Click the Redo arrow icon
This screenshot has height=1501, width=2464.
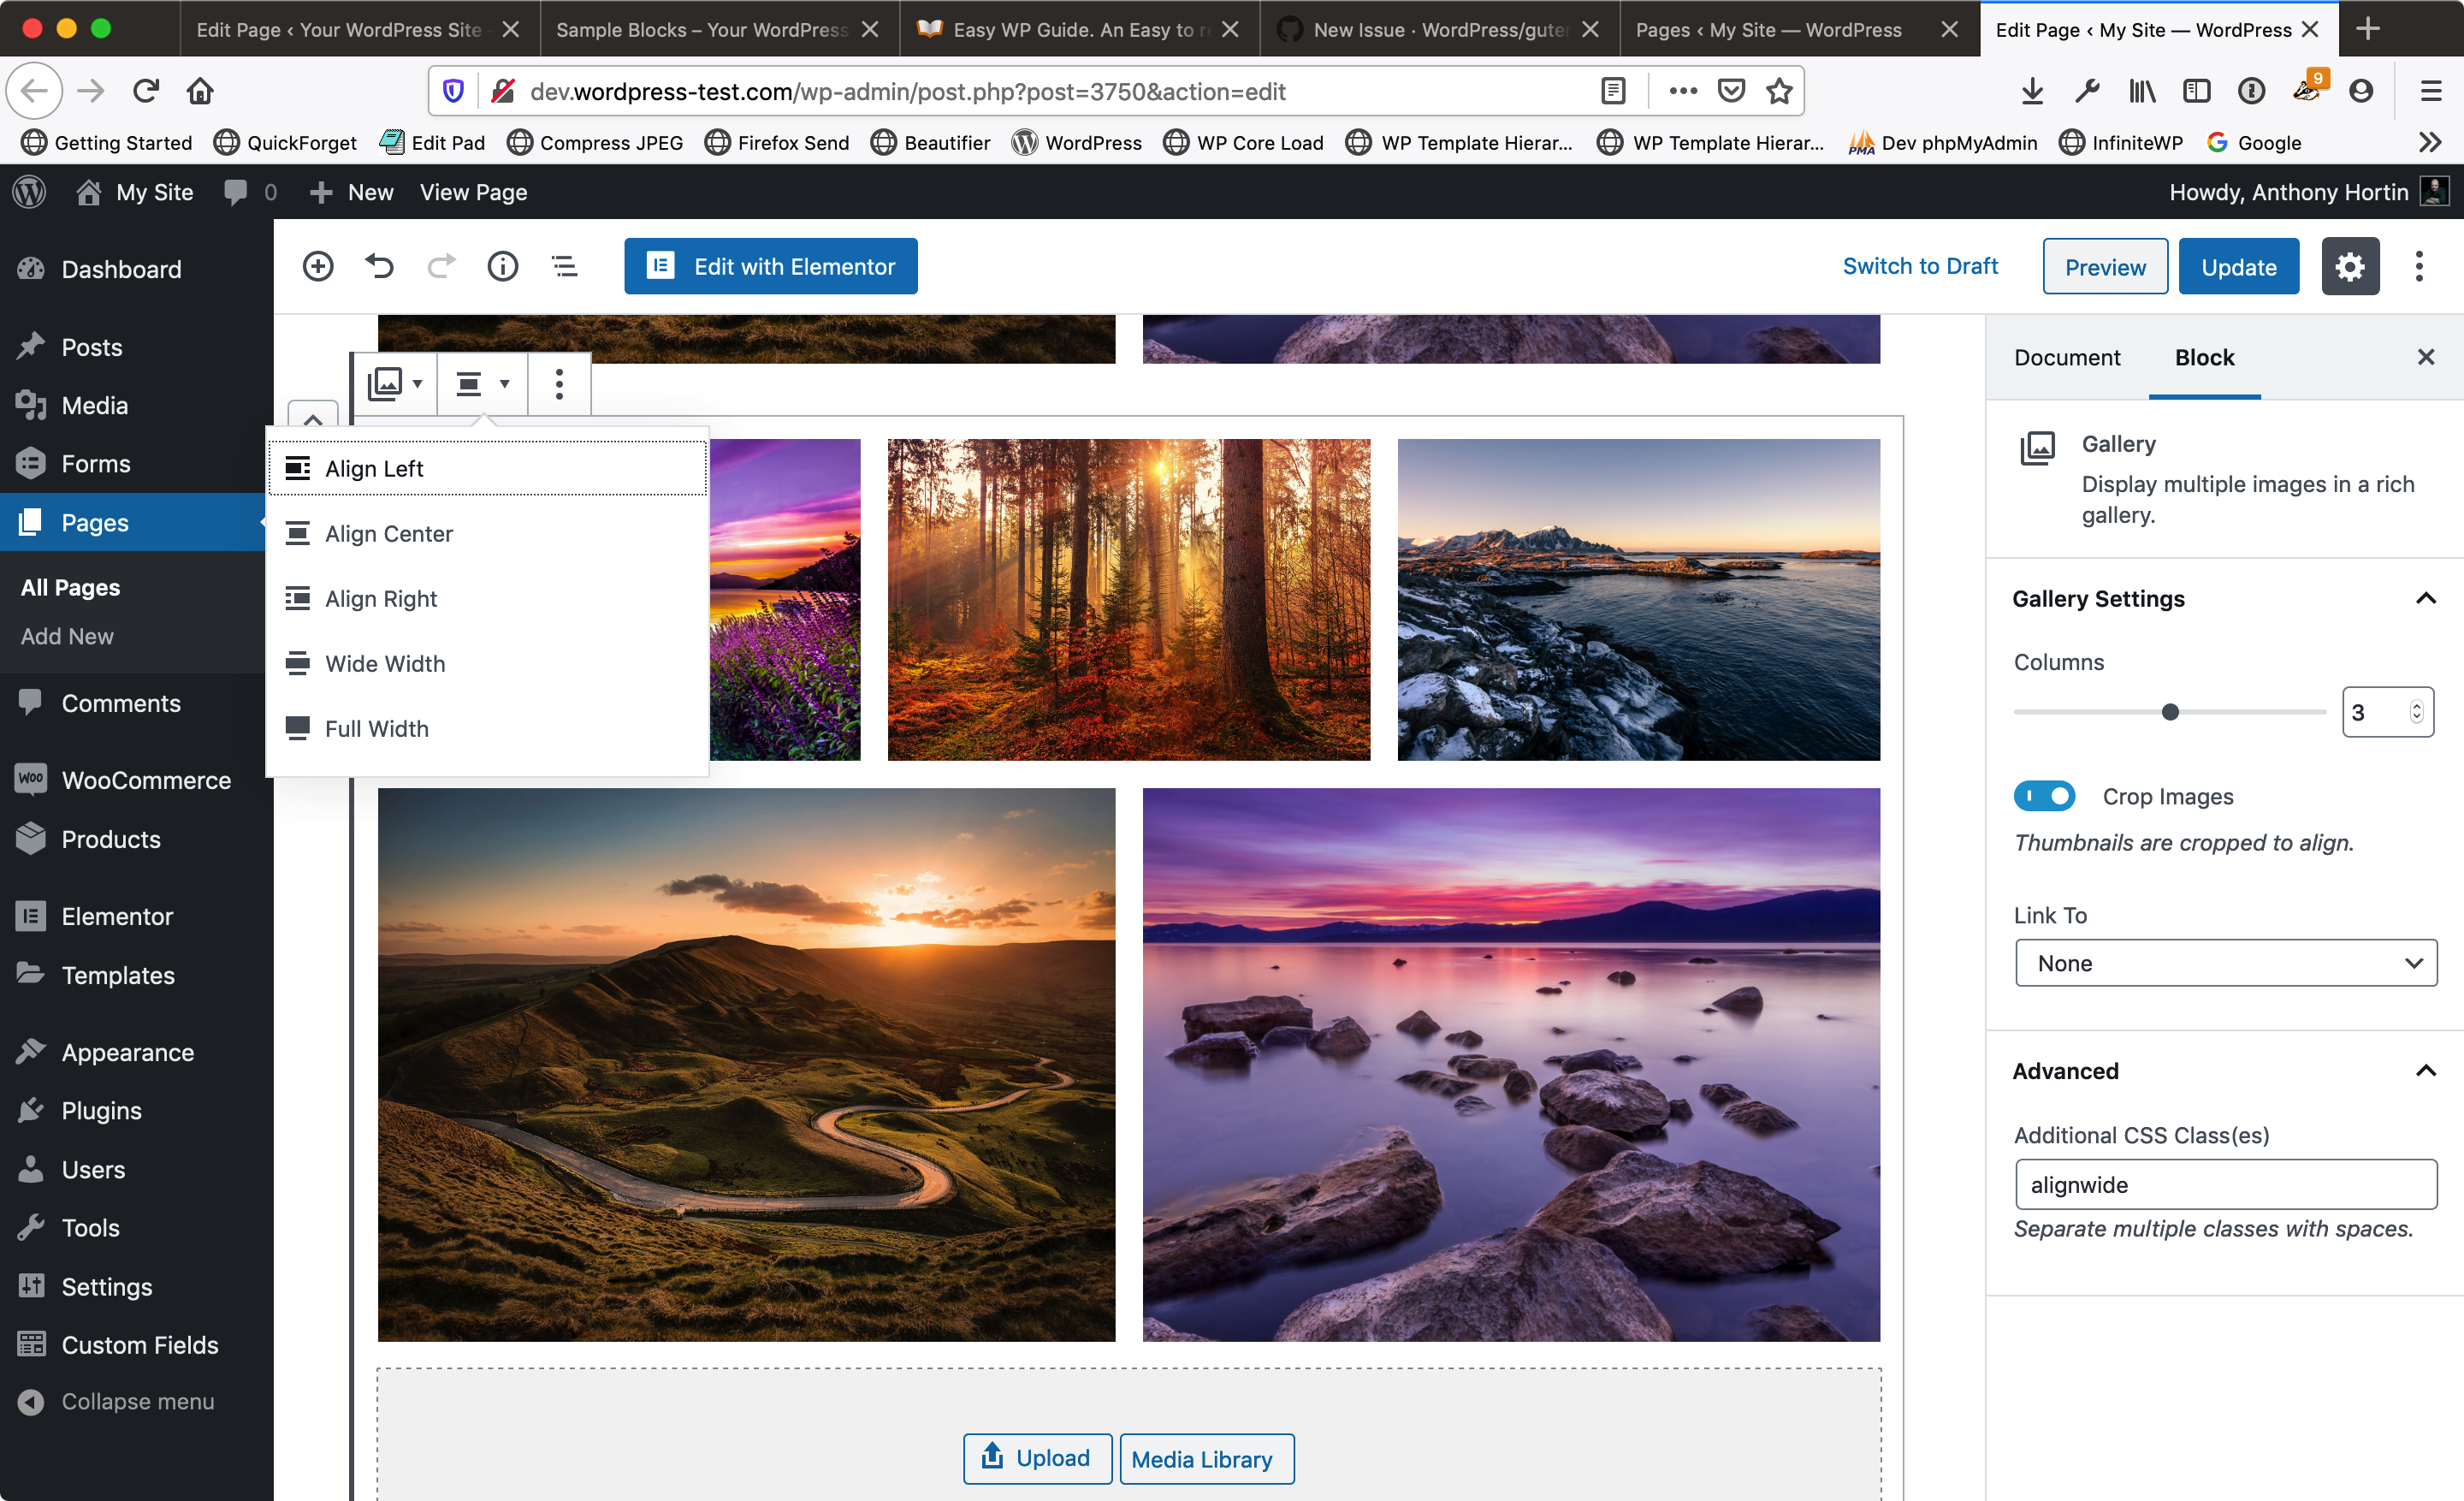pyautogui.click(x=441, y=266)
